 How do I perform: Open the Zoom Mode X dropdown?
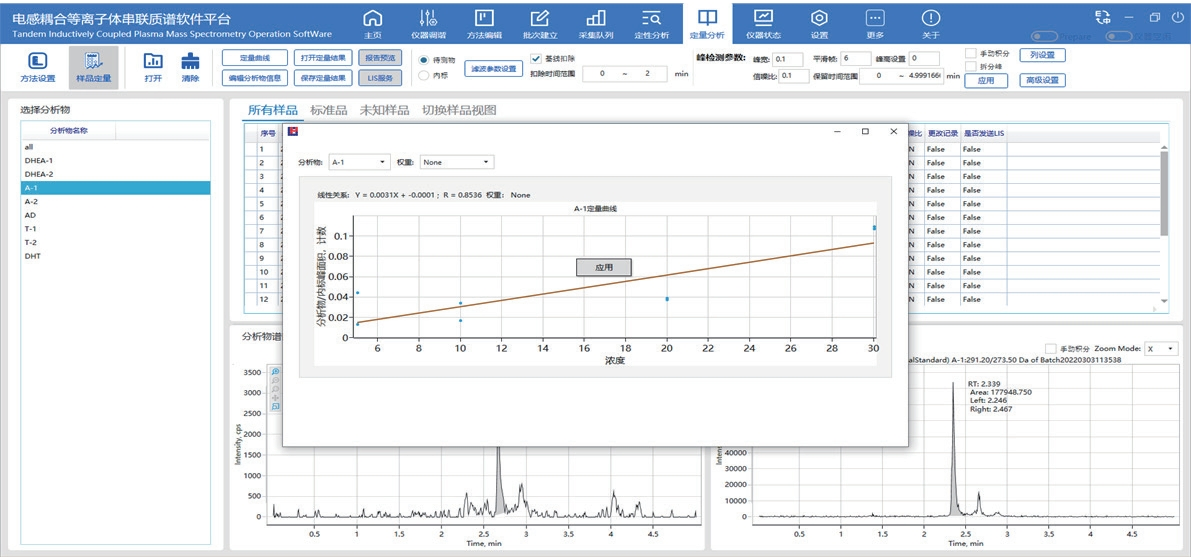1161,348
